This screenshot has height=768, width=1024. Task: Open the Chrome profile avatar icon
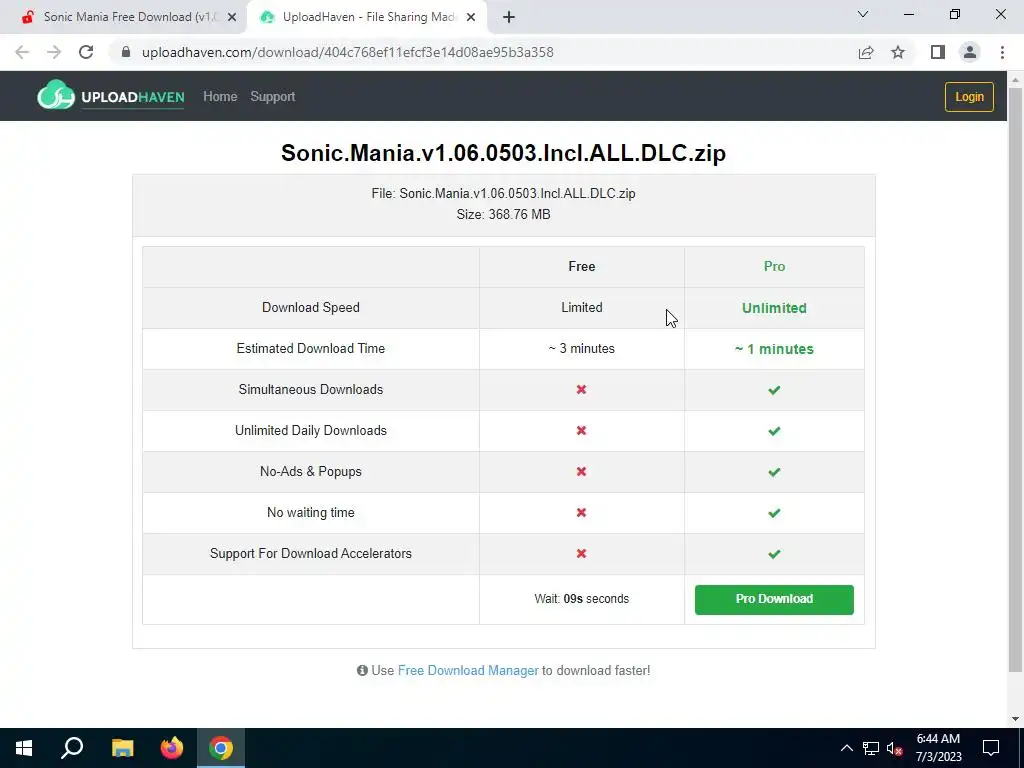pos(970,52)
